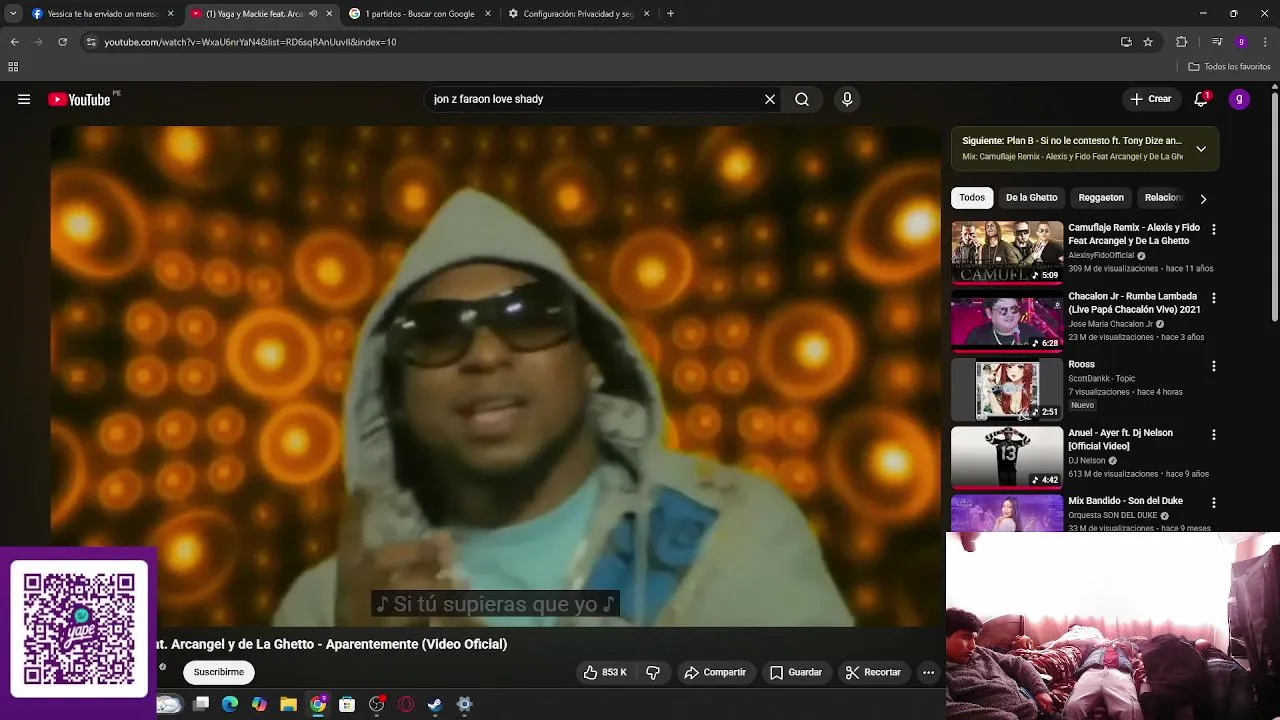Open the apps grid in bookmarks bar

tap(13, 67)
